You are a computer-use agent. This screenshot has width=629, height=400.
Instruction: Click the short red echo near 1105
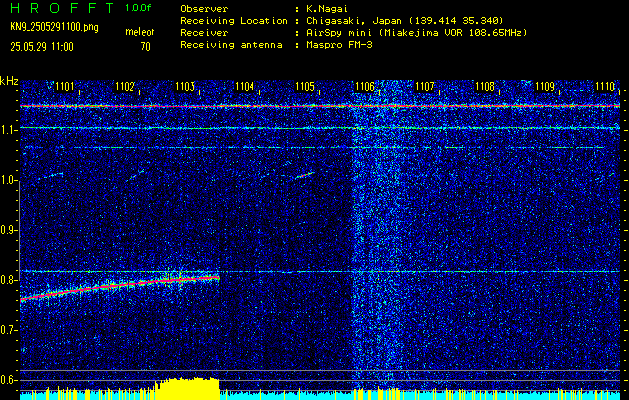coord(304,175)
